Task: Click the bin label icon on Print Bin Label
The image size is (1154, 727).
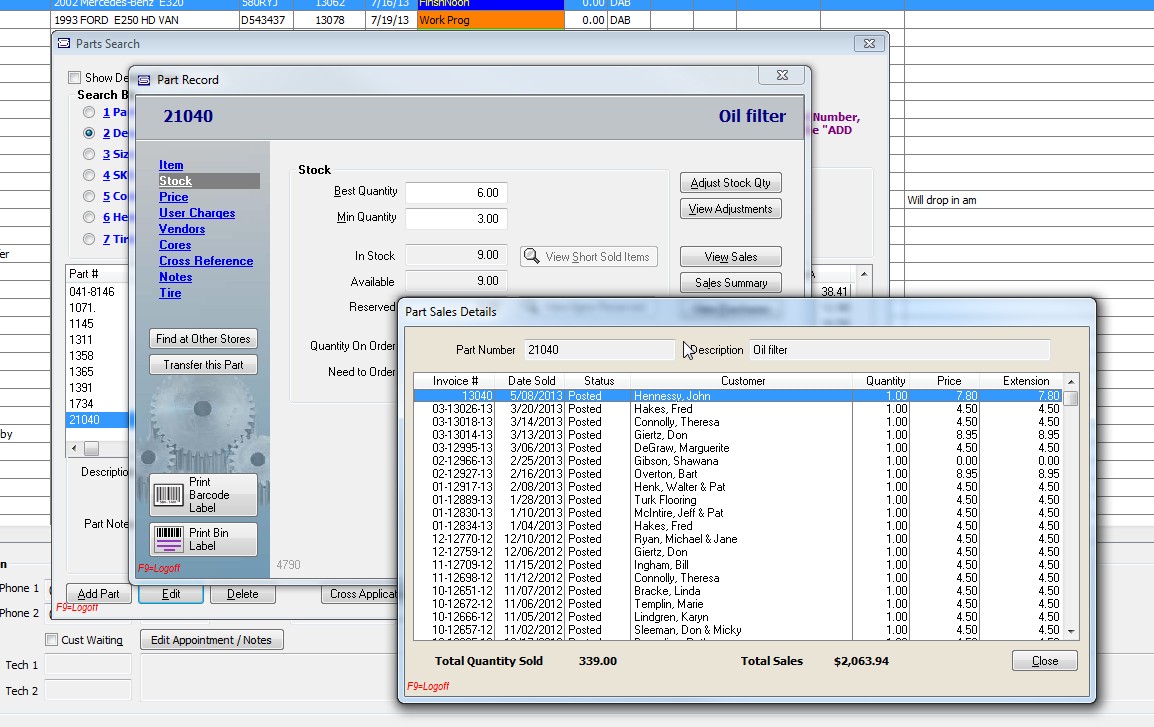Action: click(169, 539)
